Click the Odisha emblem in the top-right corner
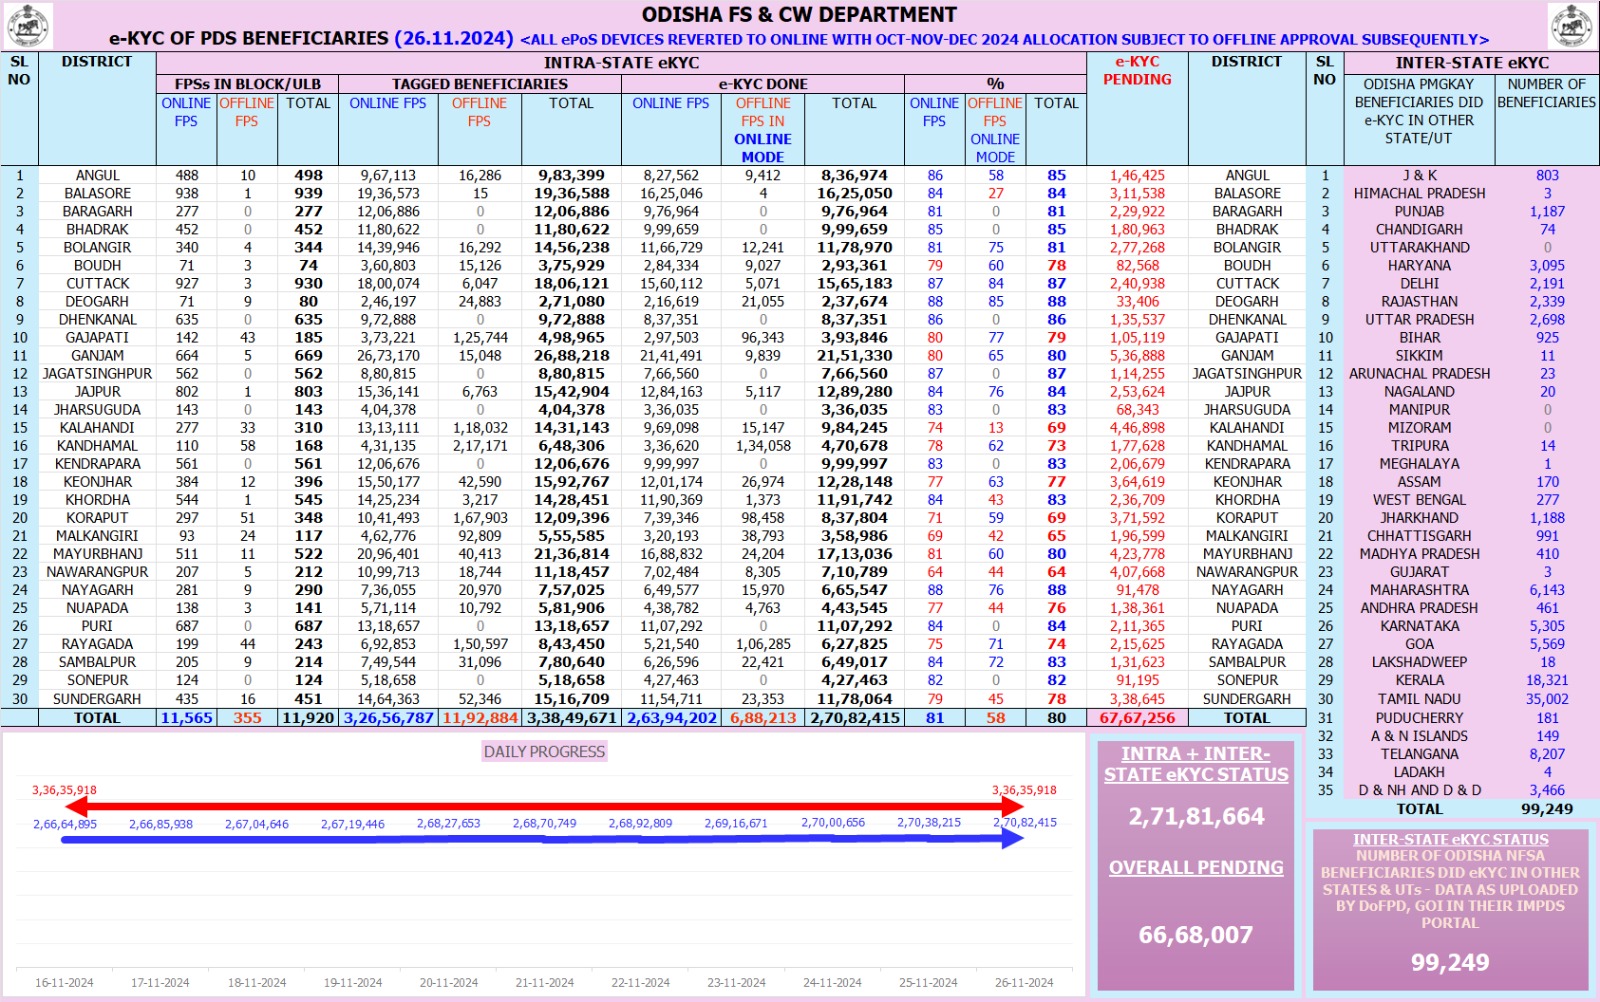The height and width of the screenshot is (1002, 1600). click(x=1571, y=25)
